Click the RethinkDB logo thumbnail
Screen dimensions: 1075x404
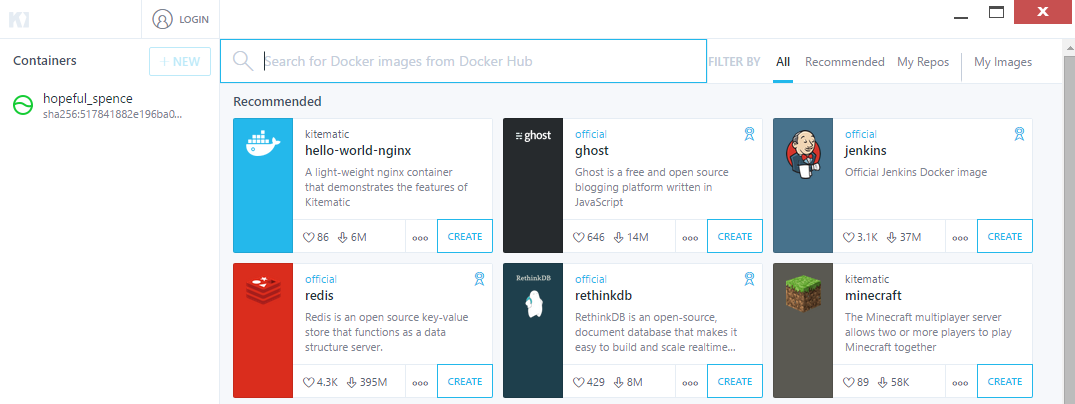coord(533,331)
